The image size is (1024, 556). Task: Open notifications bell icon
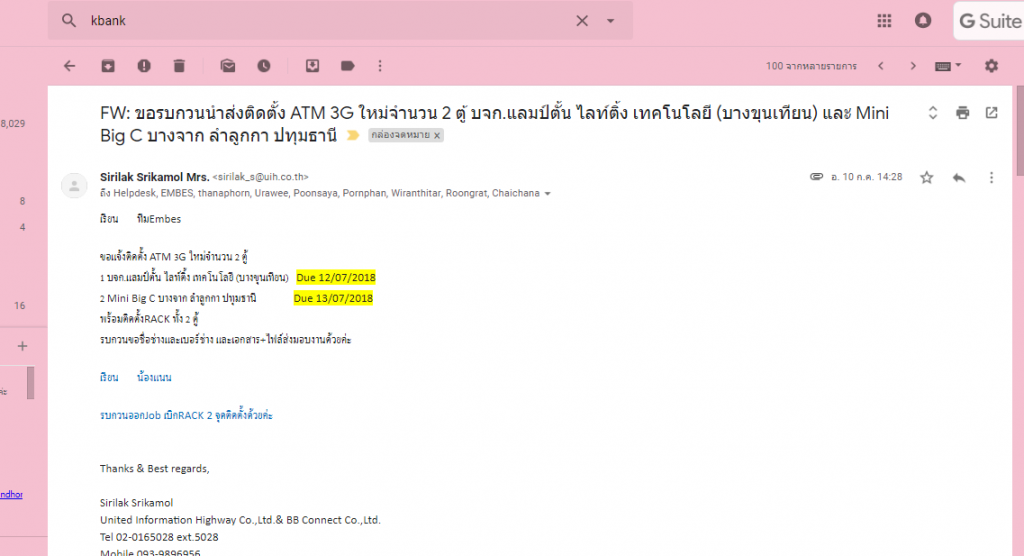click(923, 21)
